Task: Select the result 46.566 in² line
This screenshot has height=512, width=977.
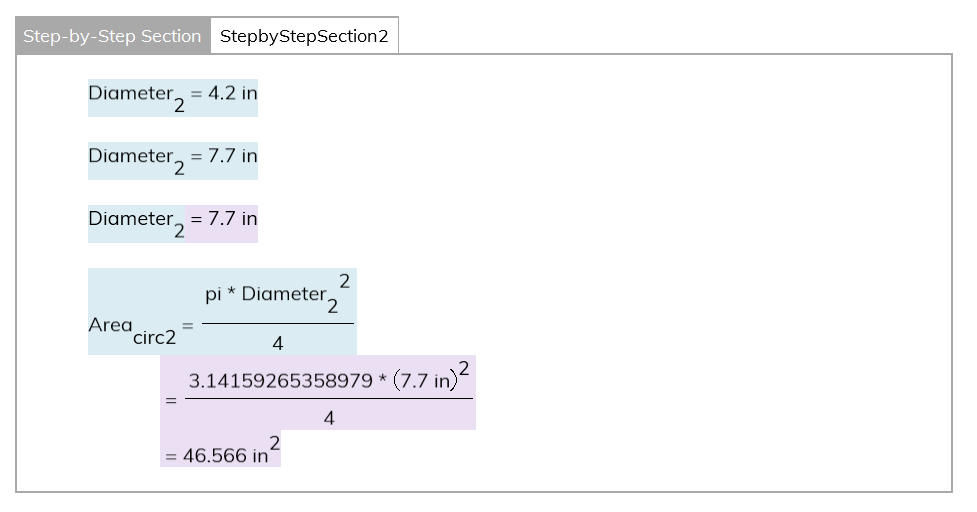Action: point(220,455)
